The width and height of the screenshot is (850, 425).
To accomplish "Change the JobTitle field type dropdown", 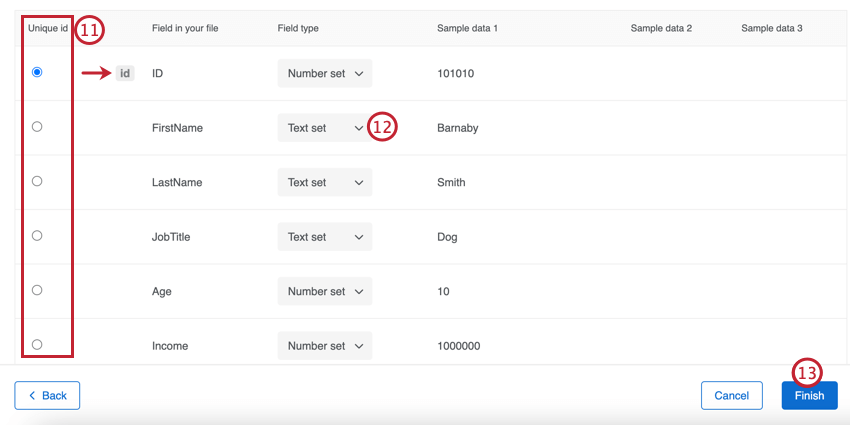I will pyautogui.click(x=324, y=237).
